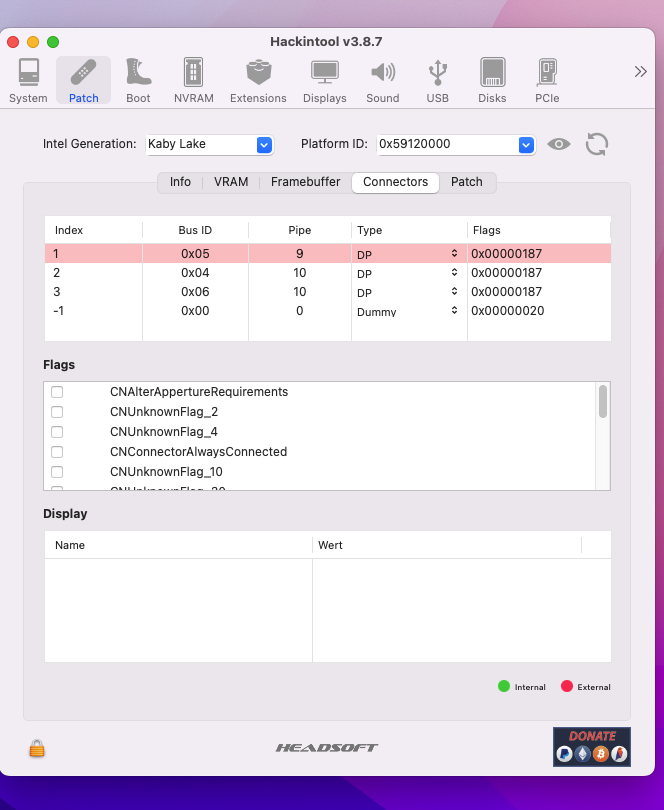Enable CNUnknownFlag_10 checkbox

click(57, 472)
